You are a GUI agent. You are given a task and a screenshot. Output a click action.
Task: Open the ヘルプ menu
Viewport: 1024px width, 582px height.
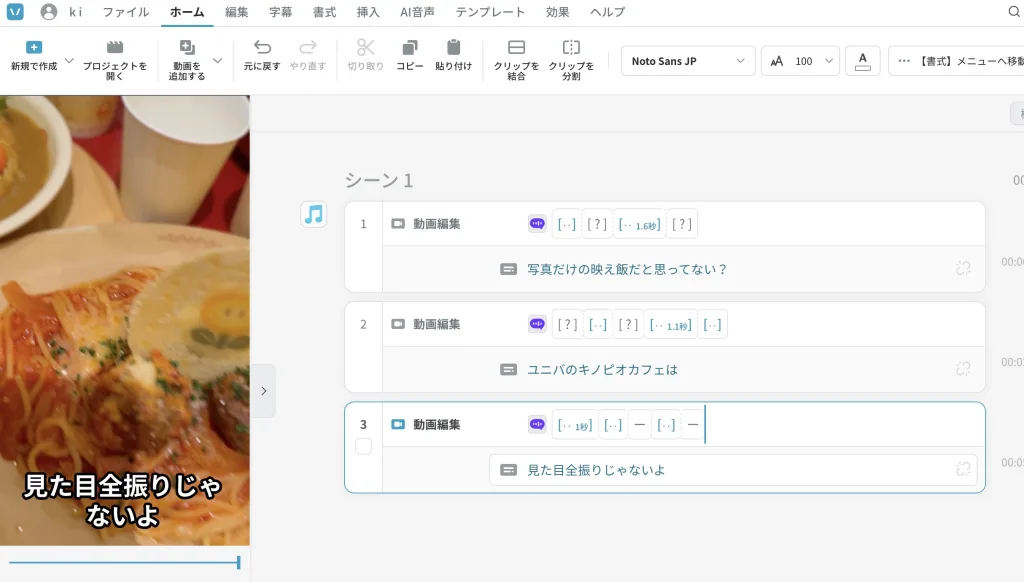(x=607, y=12)
